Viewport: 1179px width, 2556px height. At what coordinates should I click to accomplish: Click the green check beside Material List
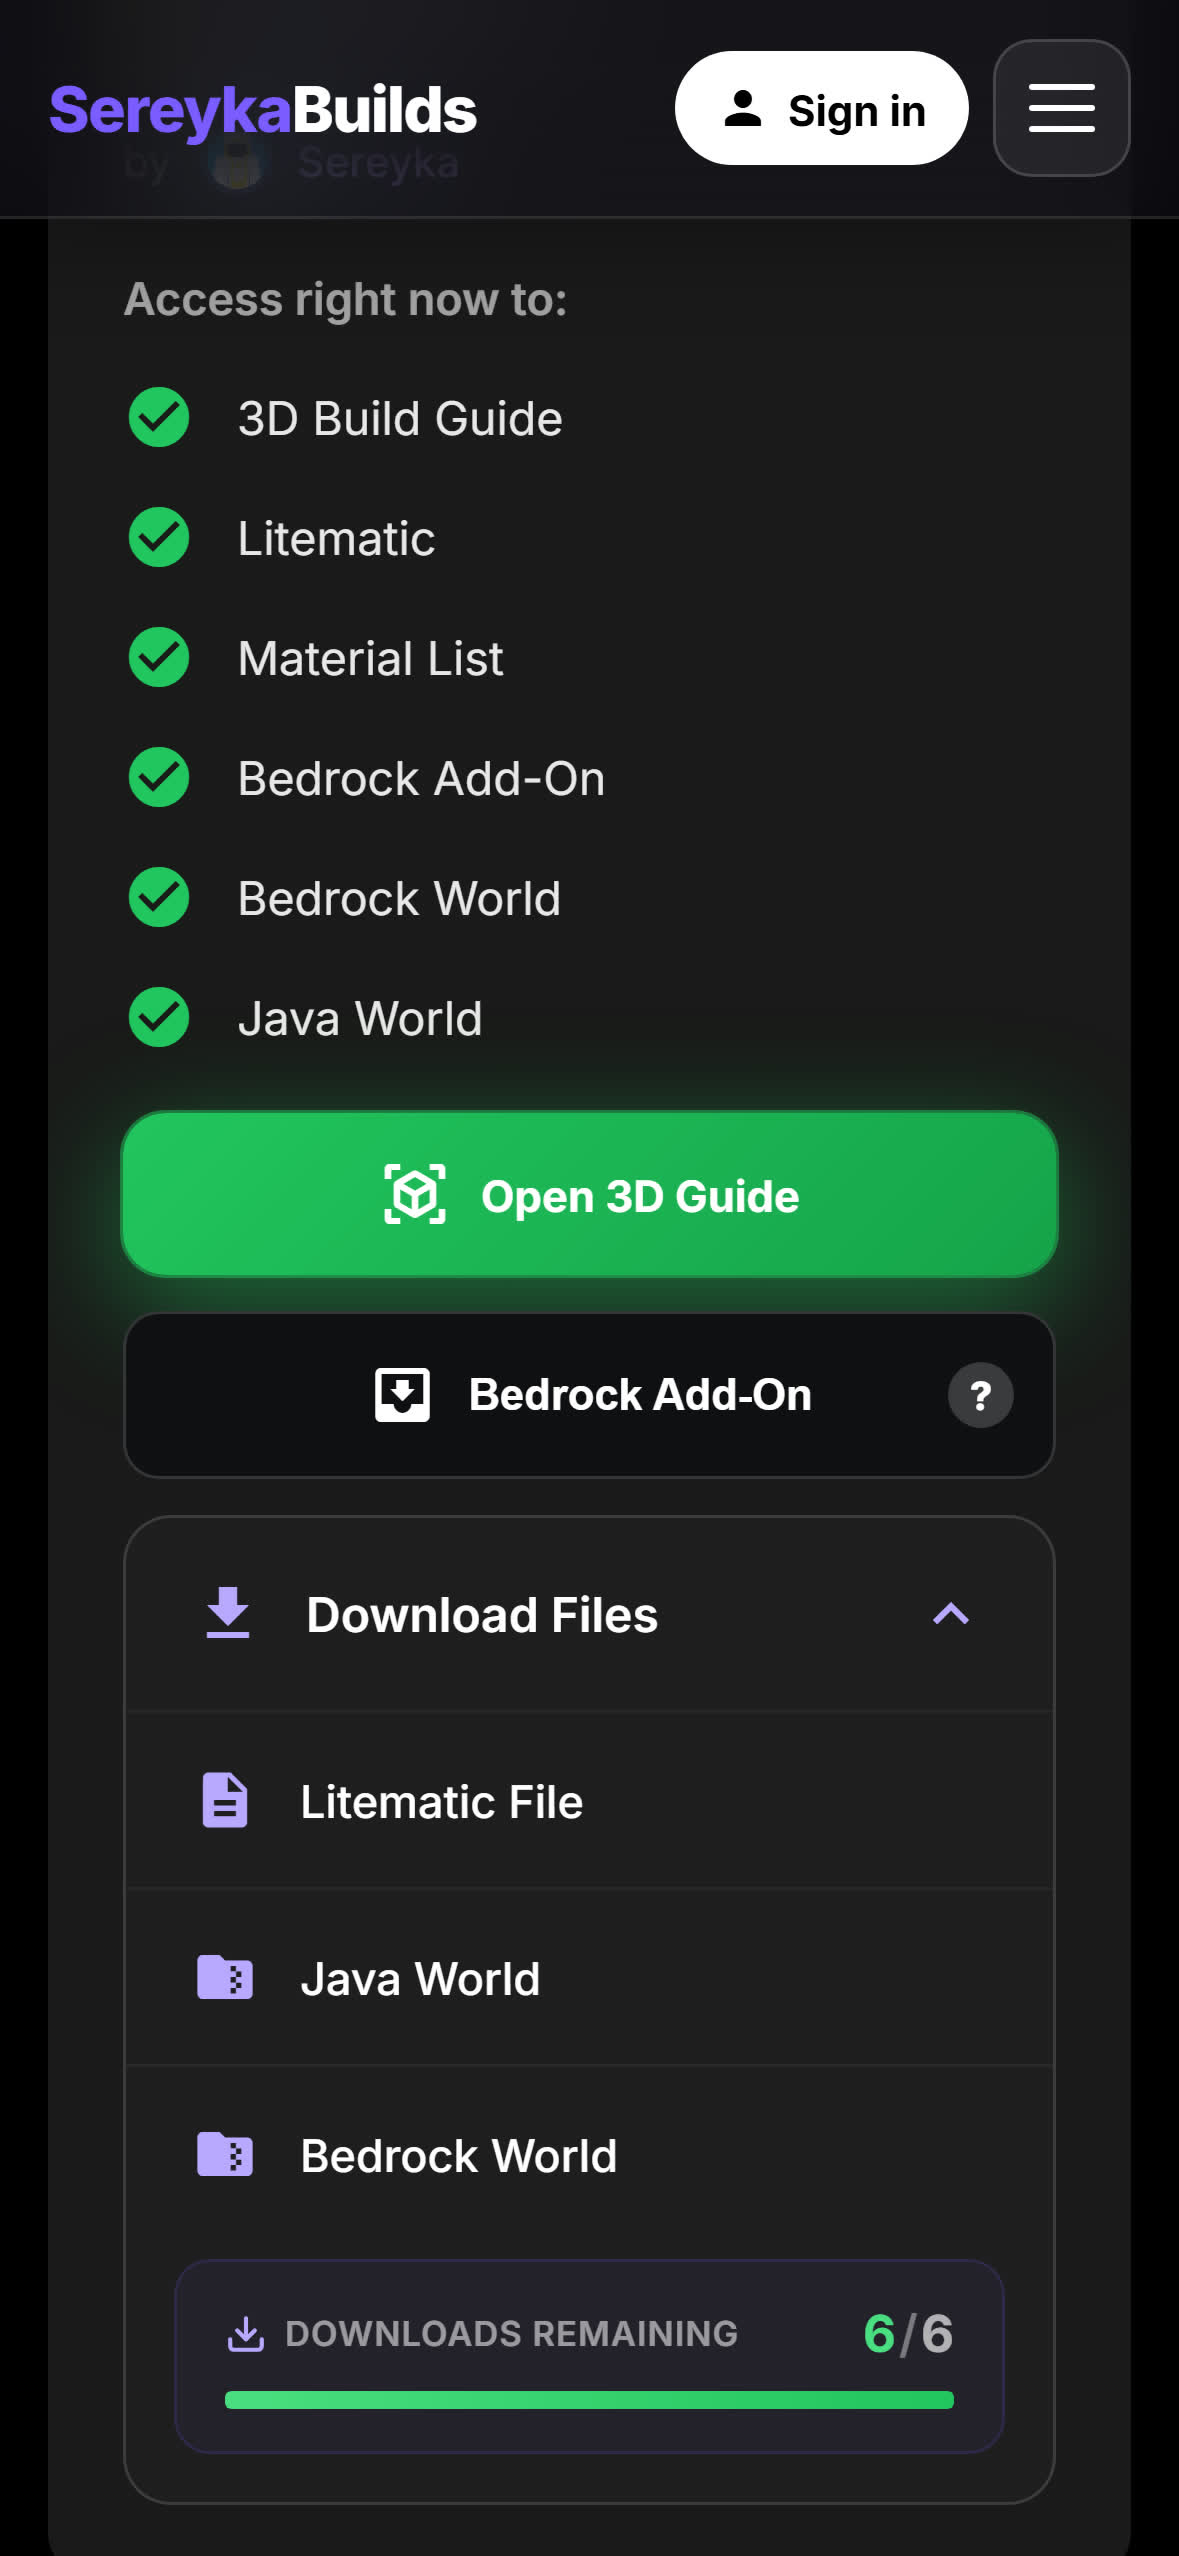coord(159,657)
